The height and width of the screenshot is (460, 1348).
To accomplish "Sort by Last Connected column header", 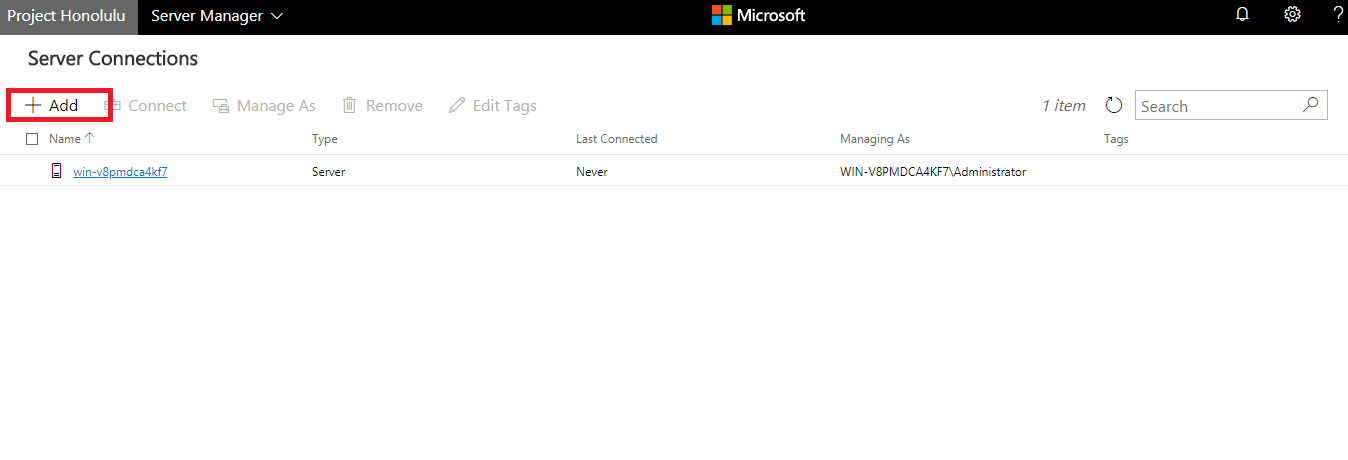I will [617, 139].
